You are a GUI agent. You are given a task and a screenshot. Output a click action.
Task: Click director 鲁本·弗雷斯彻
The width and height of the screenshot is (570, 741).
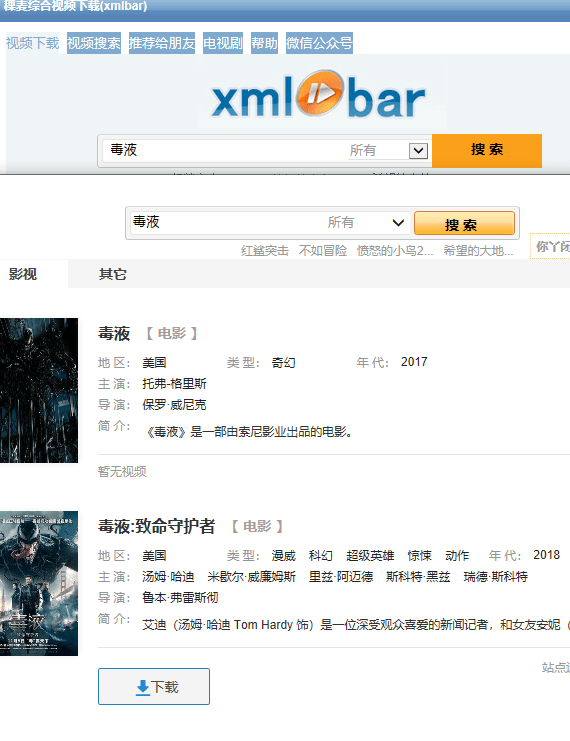tap(181, 597)
